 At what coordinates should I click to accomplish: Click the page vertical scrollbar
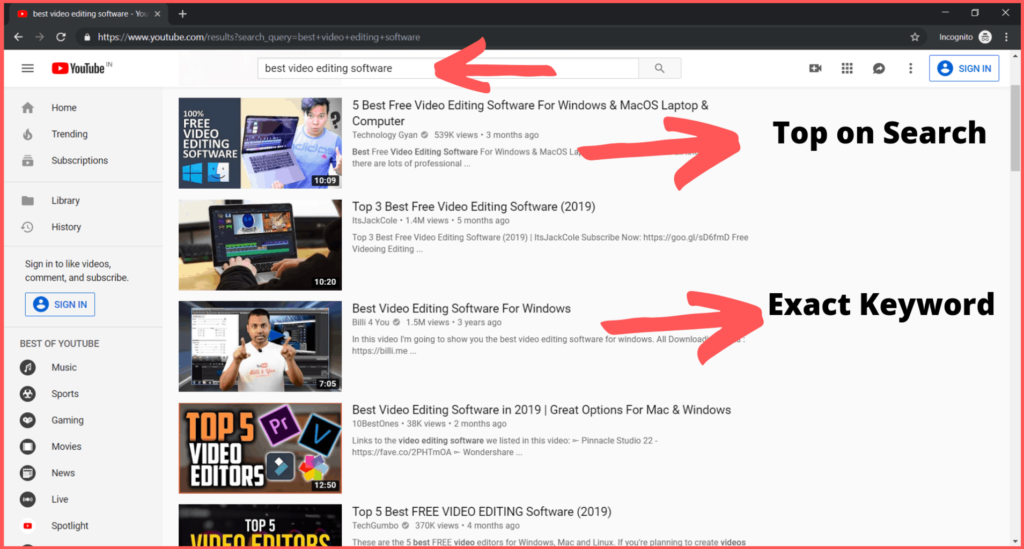1015,127
